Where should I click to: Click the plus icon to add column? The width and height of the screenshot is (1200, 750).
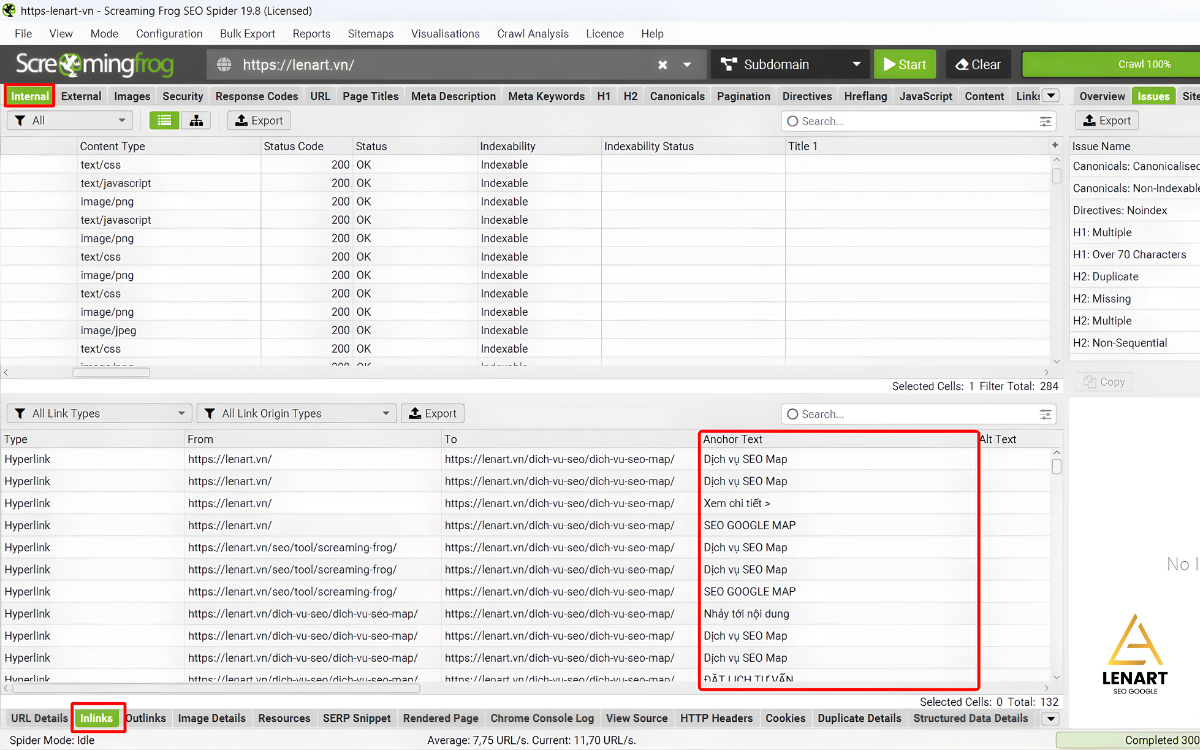[x=1055, y=146]
